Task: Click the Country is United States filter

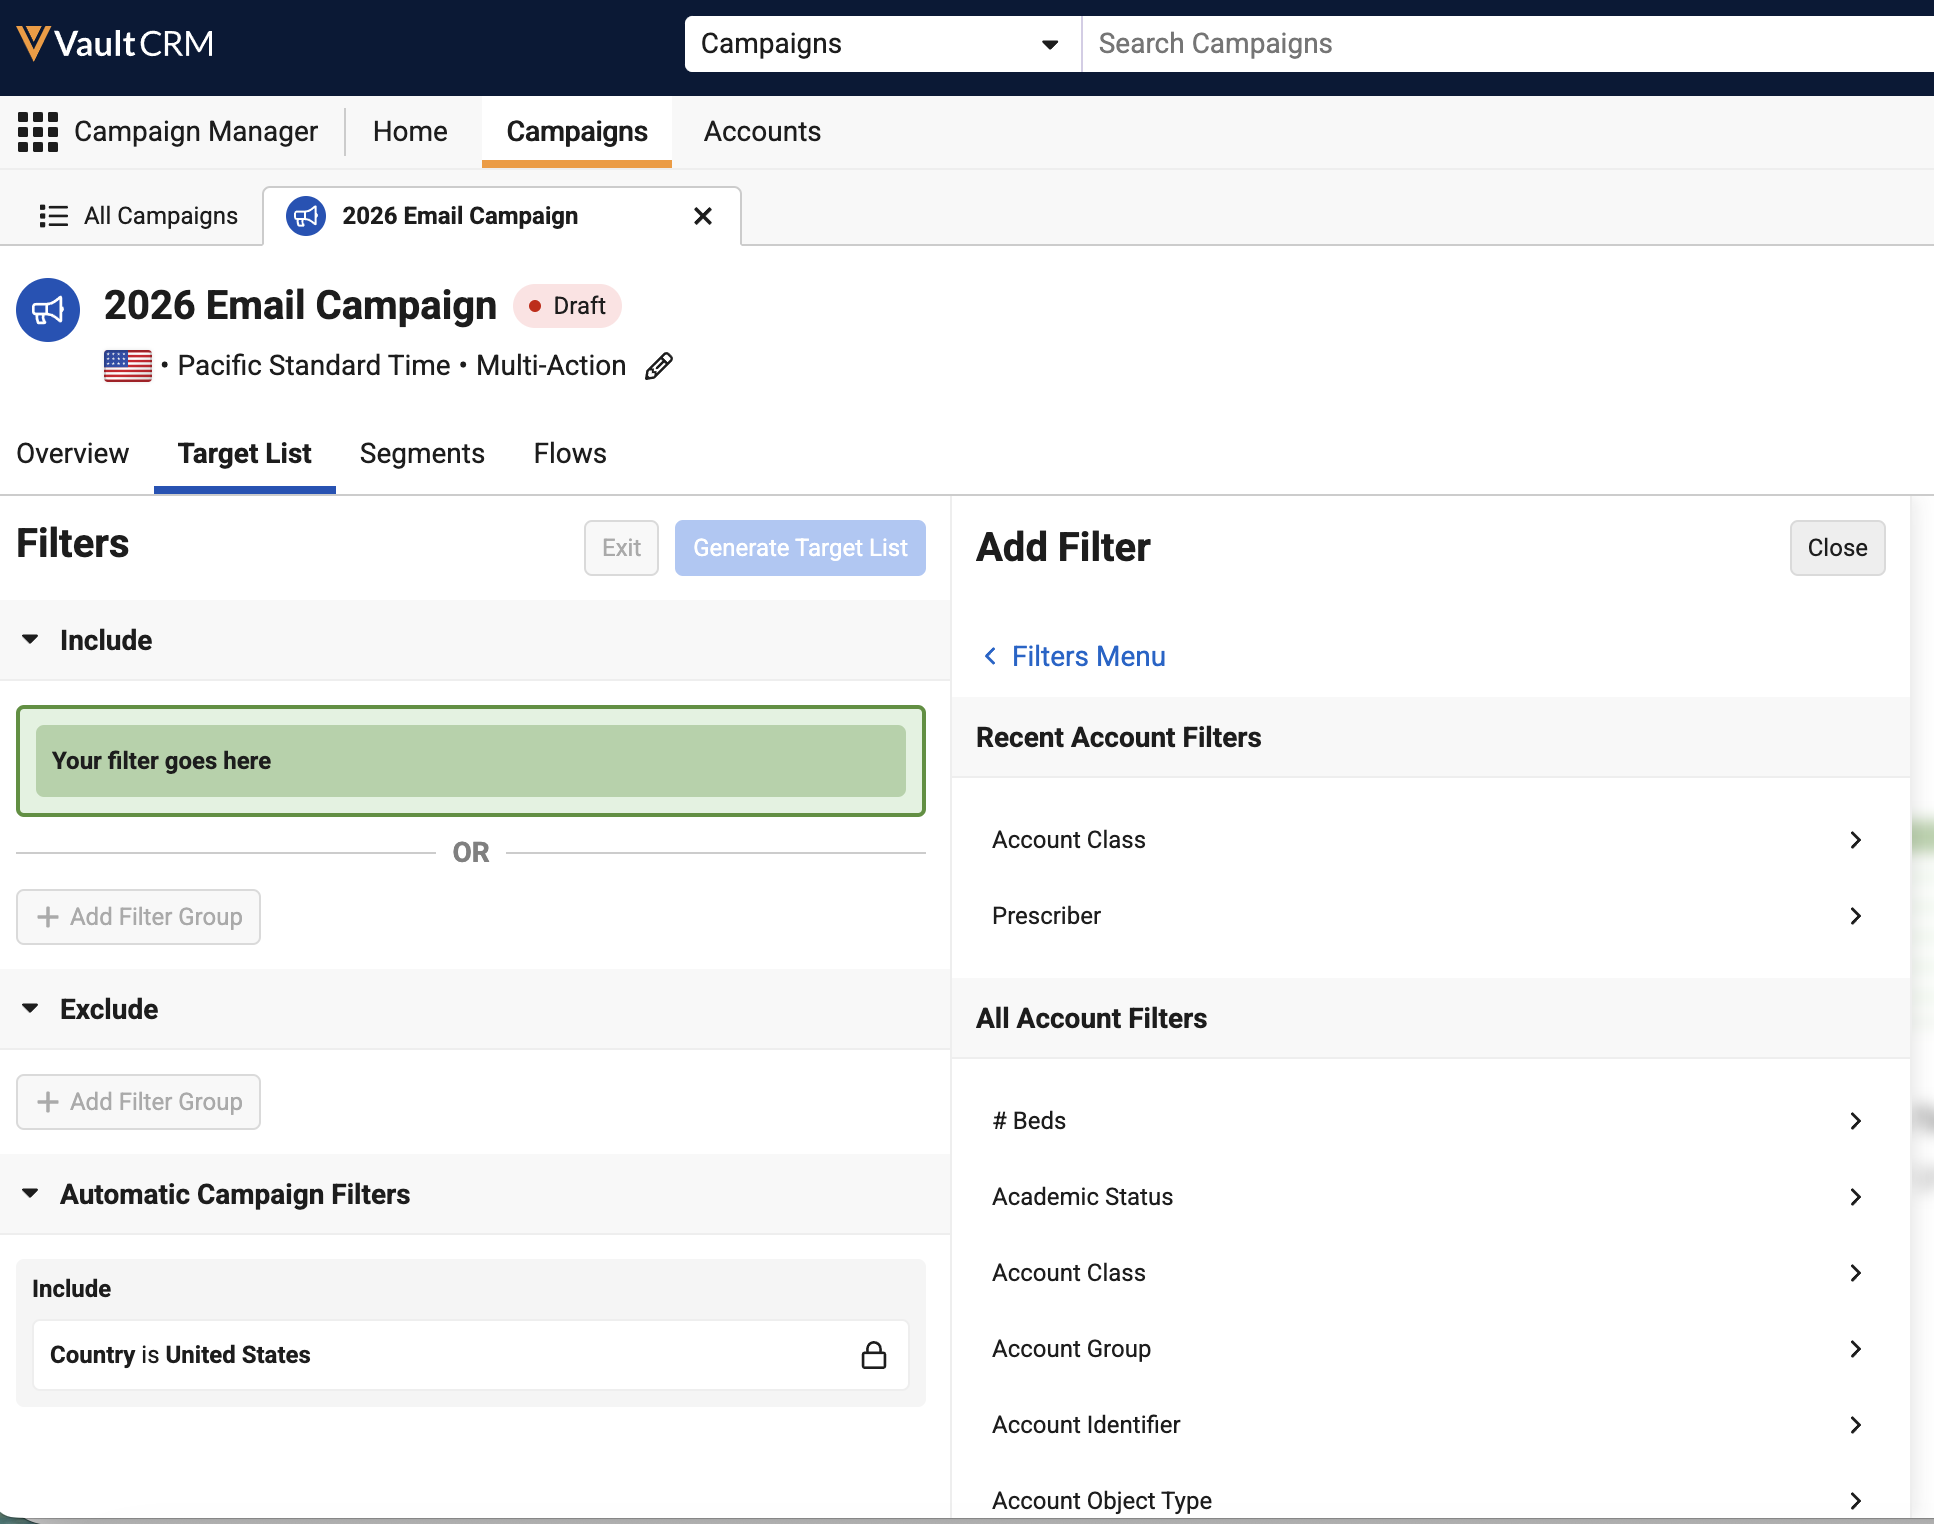Action: [x=471, y=1355]
